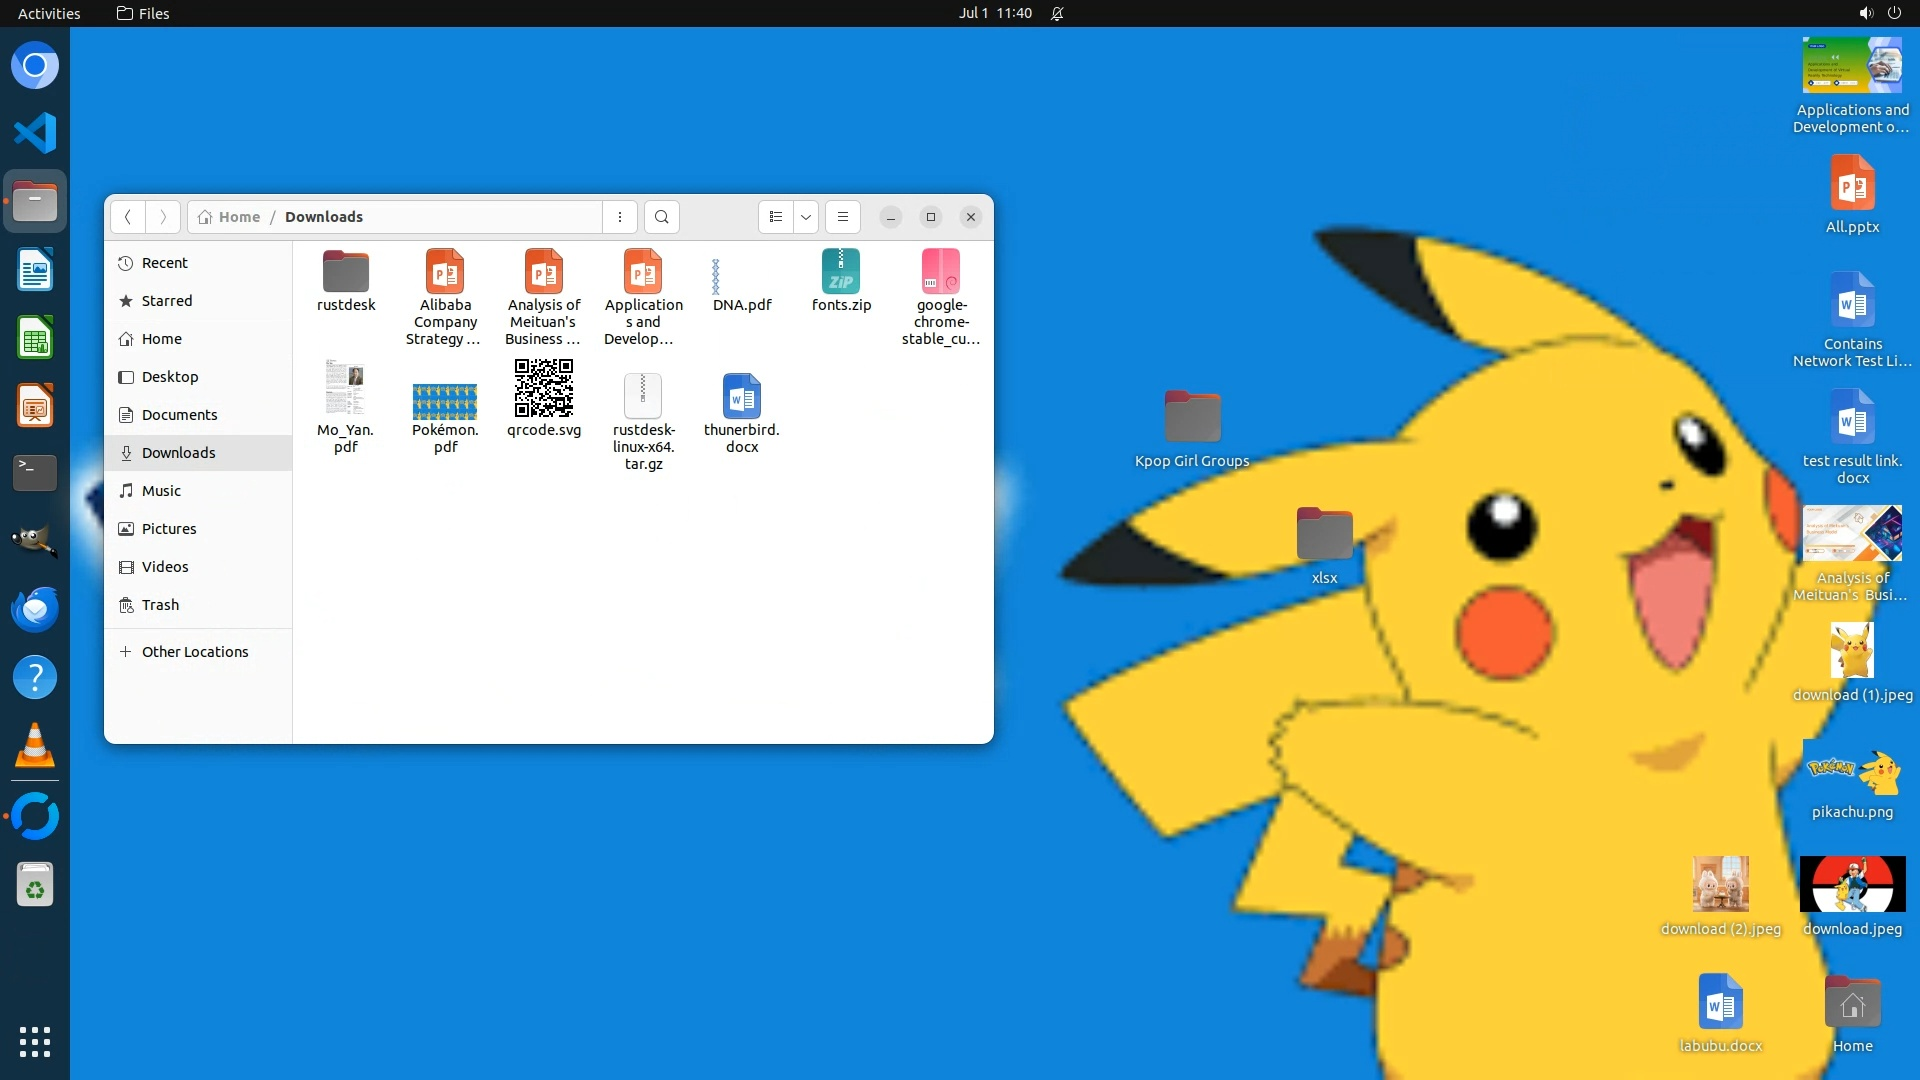Launch VLC media player from dock
1920x1080 pixels.
pyautogui.click(x=35, y=746)
